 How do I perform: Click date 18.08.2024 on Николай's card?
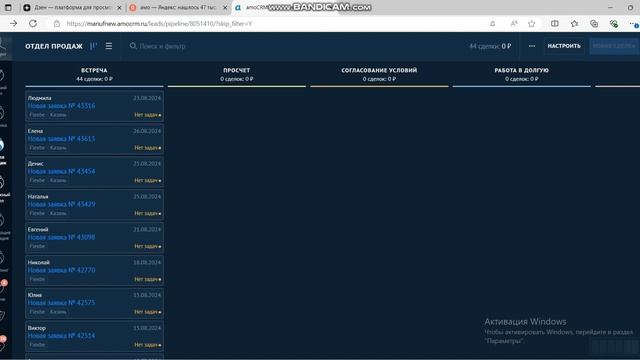(x=147, y=262)
